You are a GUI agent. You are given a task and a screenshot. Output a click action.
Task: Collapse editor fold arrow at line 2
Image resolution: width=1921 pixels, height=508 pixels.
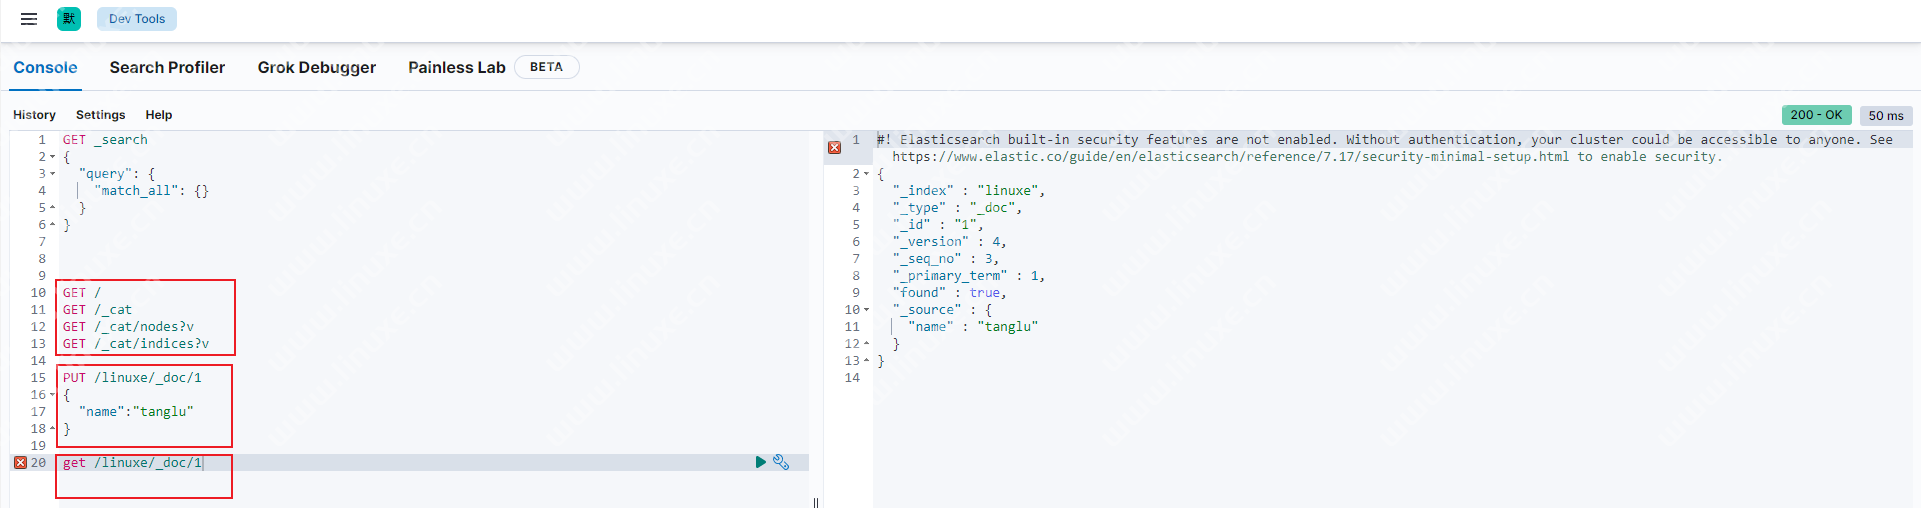click(x=53, y=157)
